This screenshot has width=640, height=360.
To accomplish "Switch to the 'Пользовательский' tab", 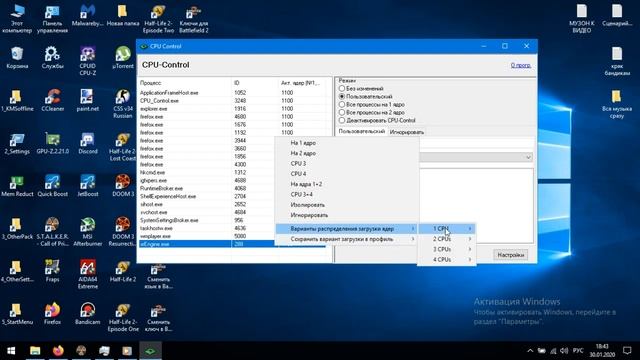I will [x=362, y=131].
